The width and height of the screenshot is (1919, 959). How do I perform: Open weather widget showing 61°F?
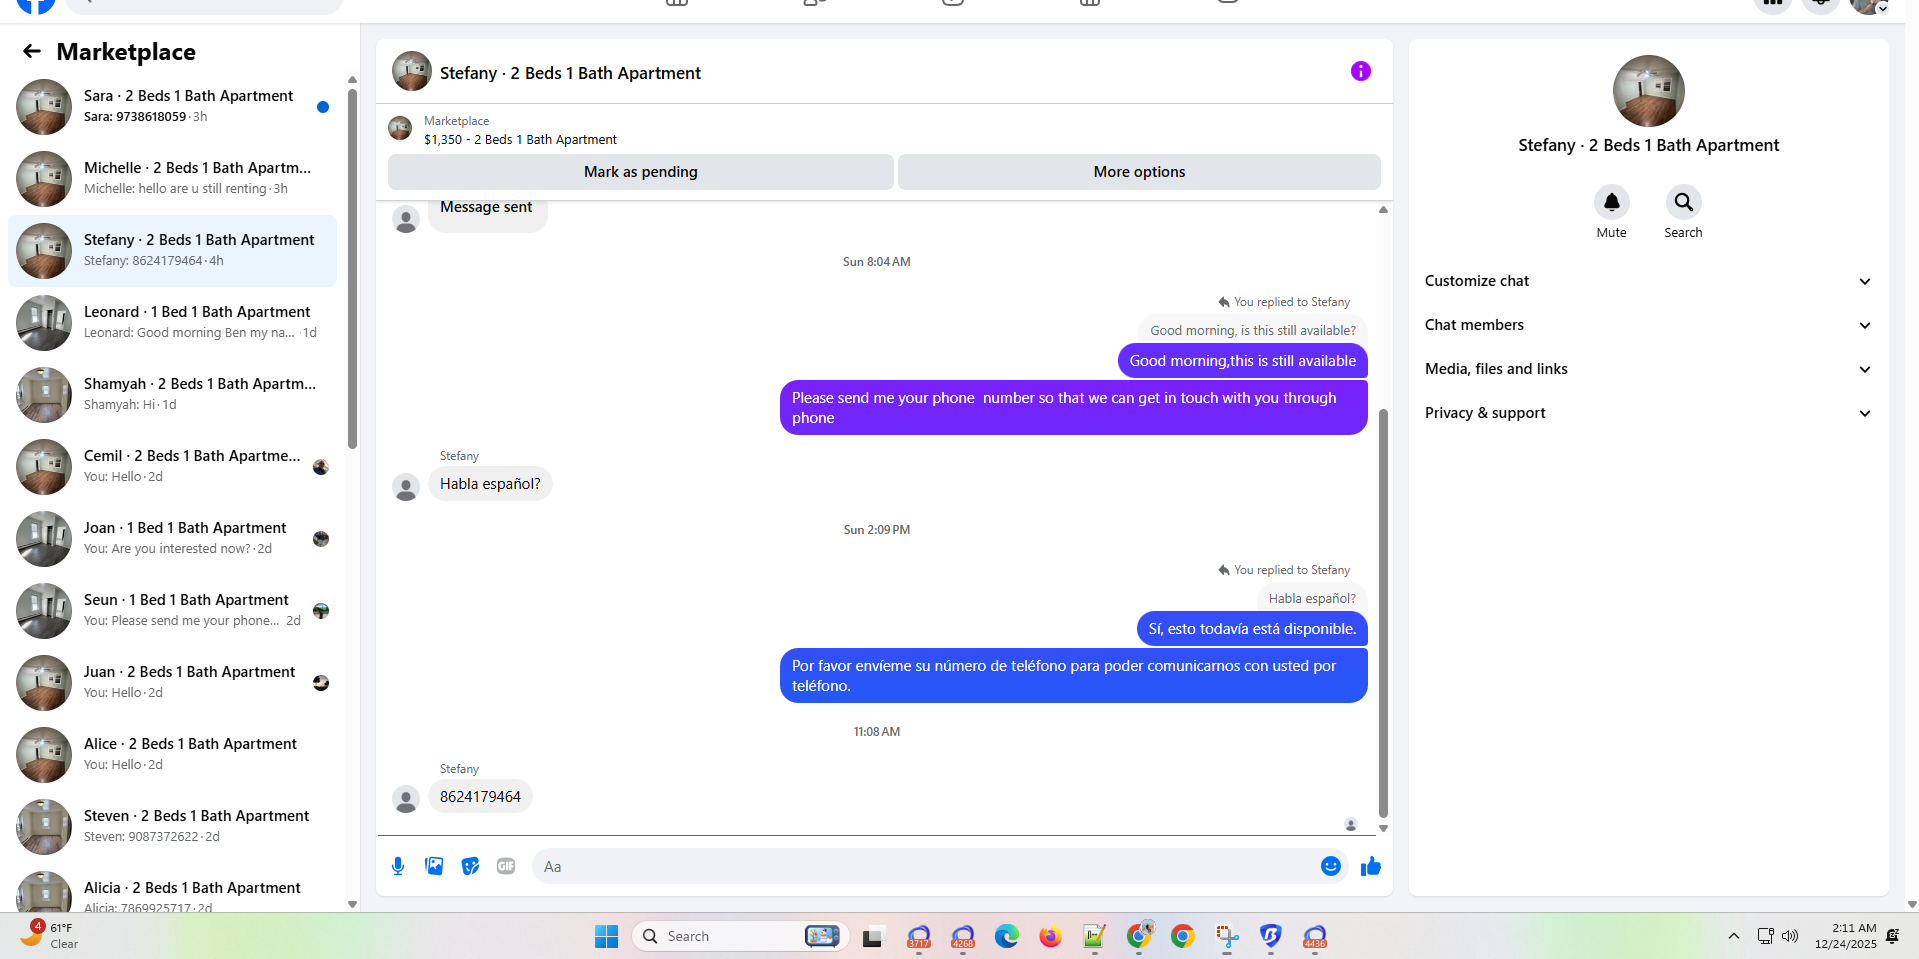coord(48,935)
